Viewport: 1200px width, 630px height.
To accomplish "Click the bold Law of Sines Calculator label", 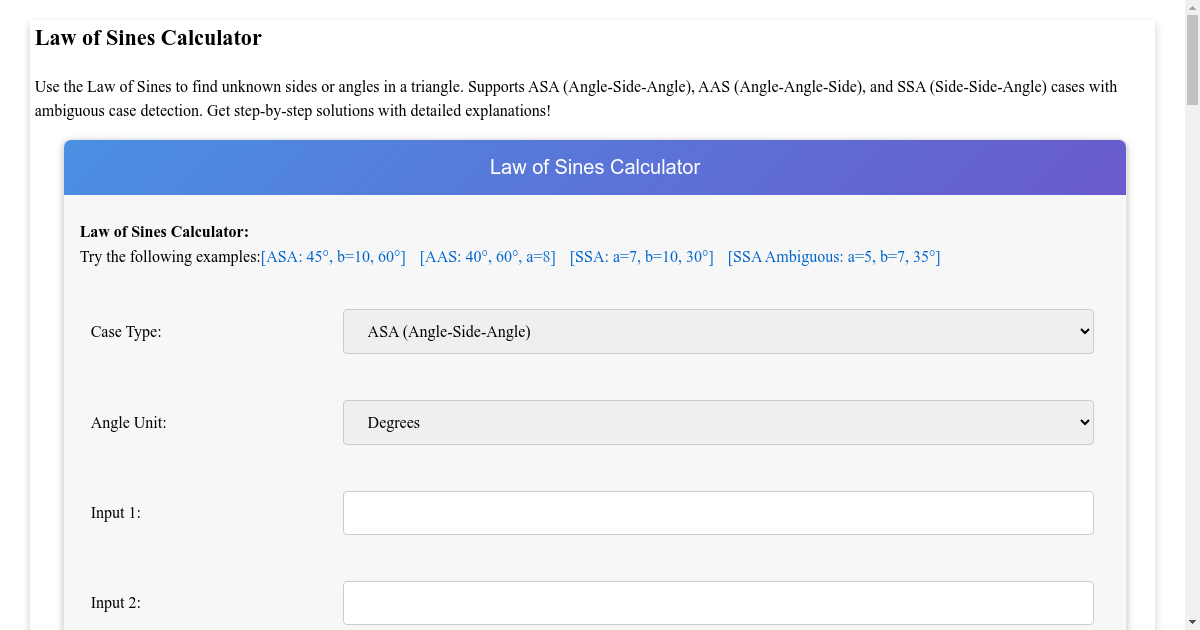I will click(165, 231).
